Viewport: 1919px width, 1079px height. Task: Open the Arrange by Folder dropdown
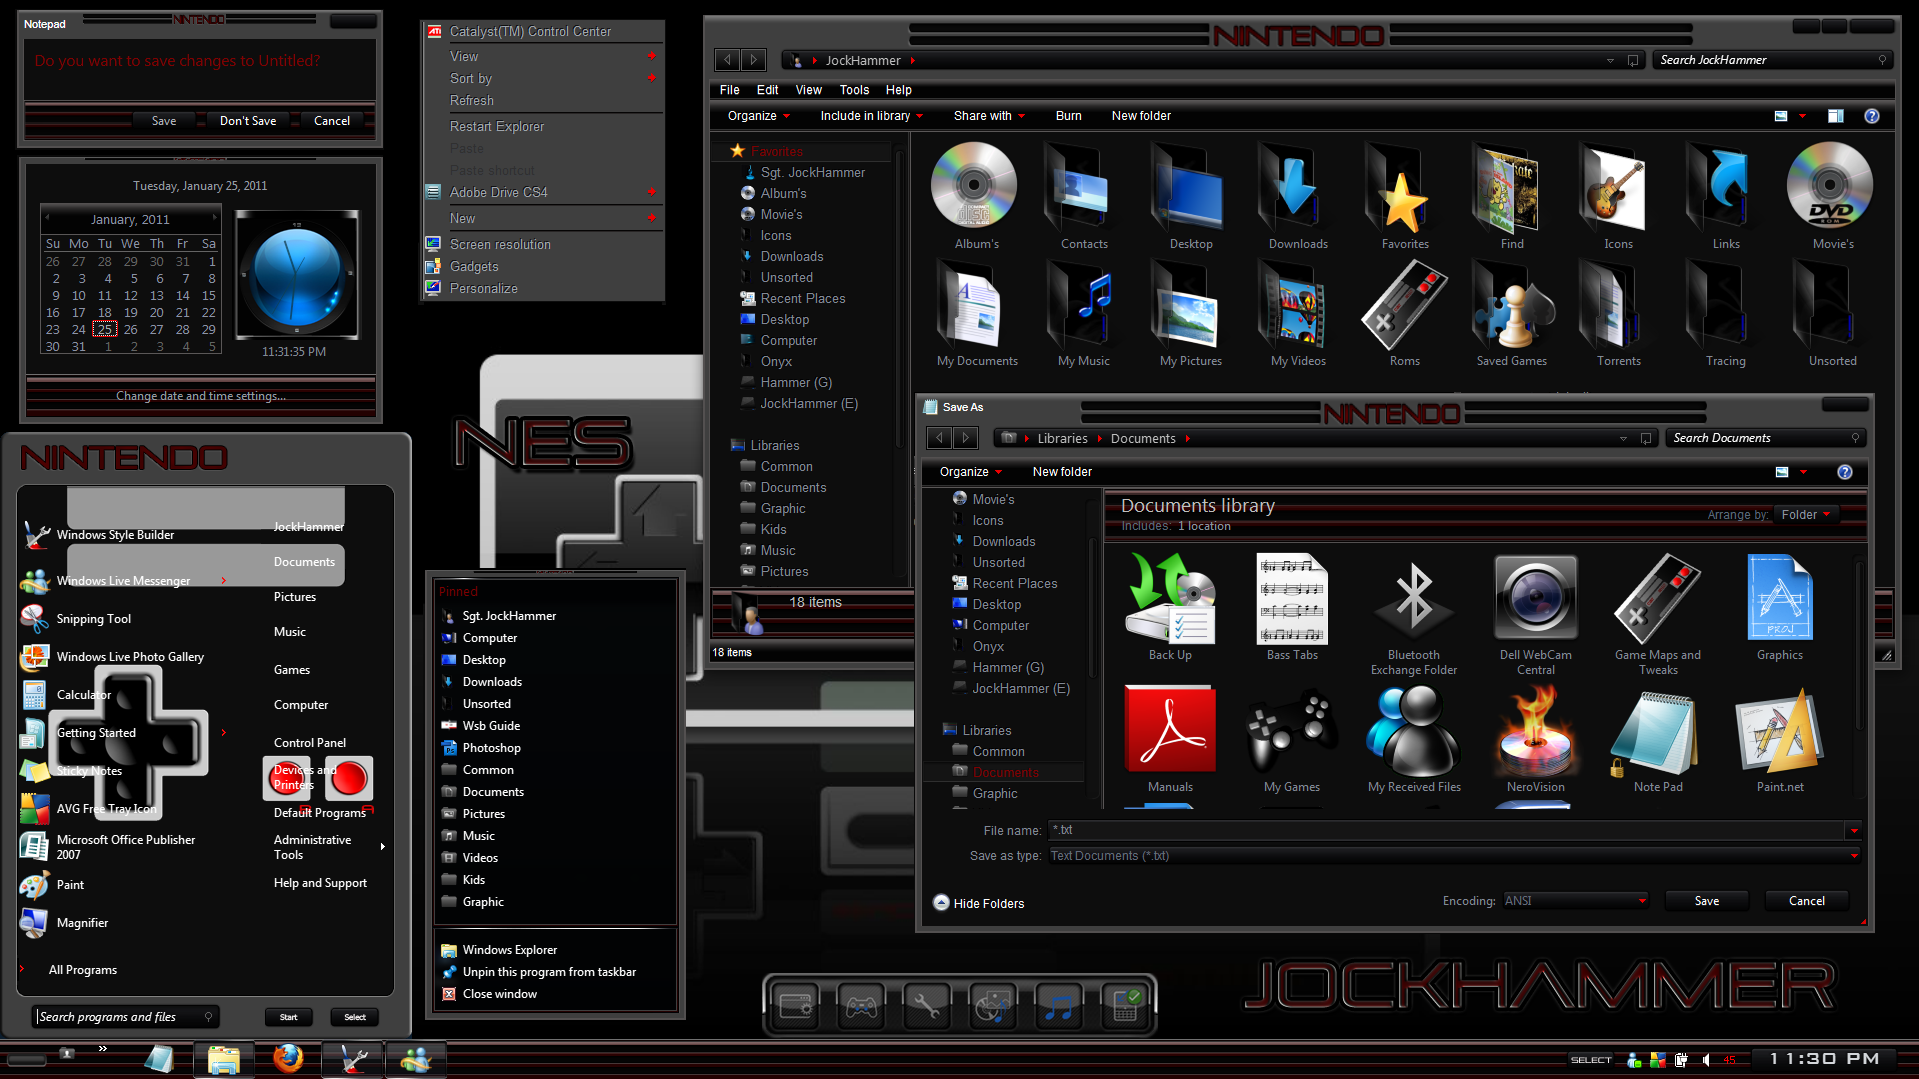[1805, 515]
